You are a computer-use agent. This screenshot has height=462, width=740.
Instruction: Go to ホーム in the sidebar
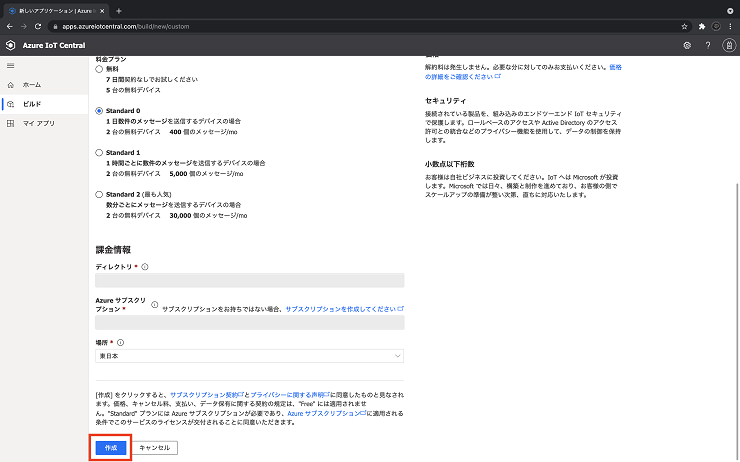[44, 85]
